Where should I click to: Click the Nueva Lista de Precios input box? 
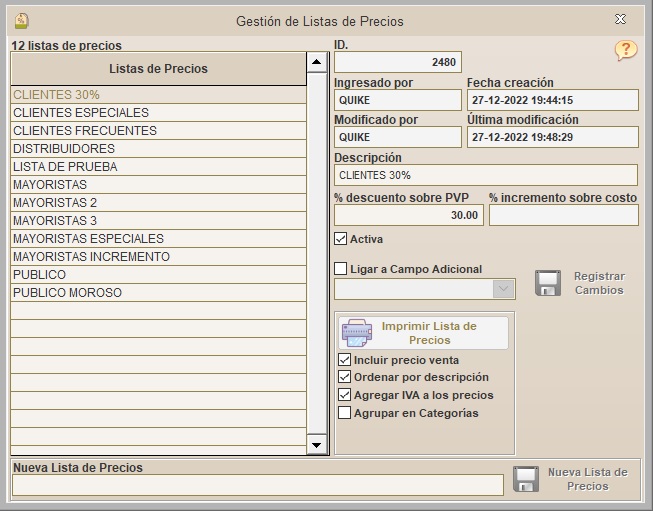(258, 485)
